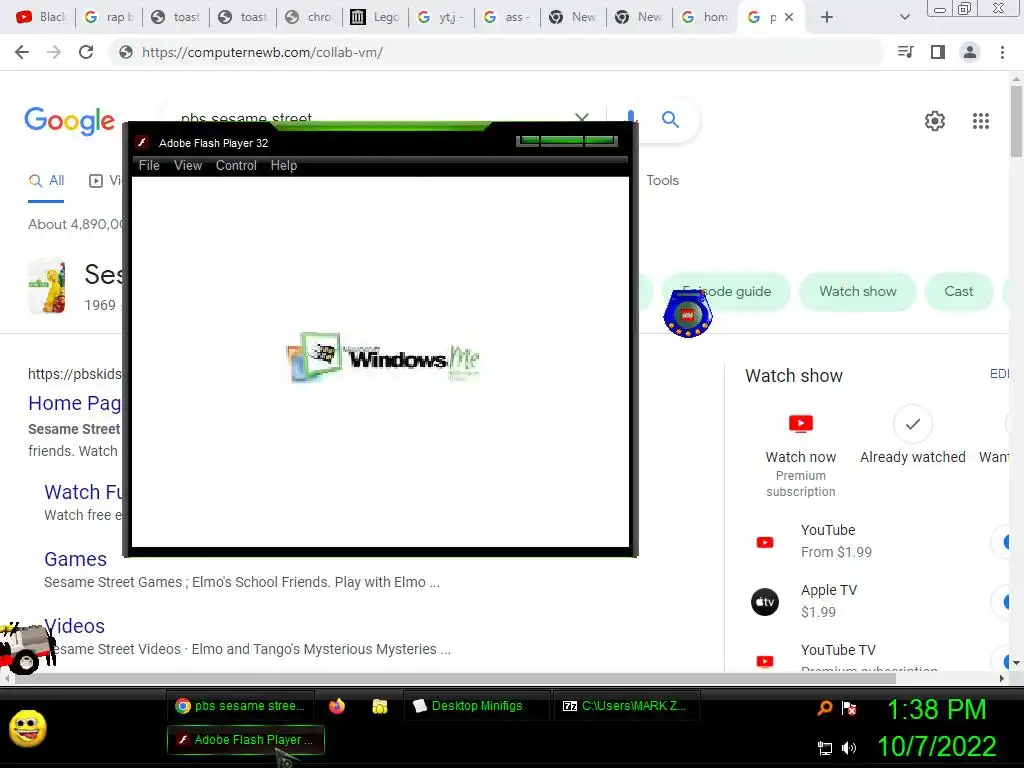
Task: Open the Games result link
Action: (x=75, y=559)
